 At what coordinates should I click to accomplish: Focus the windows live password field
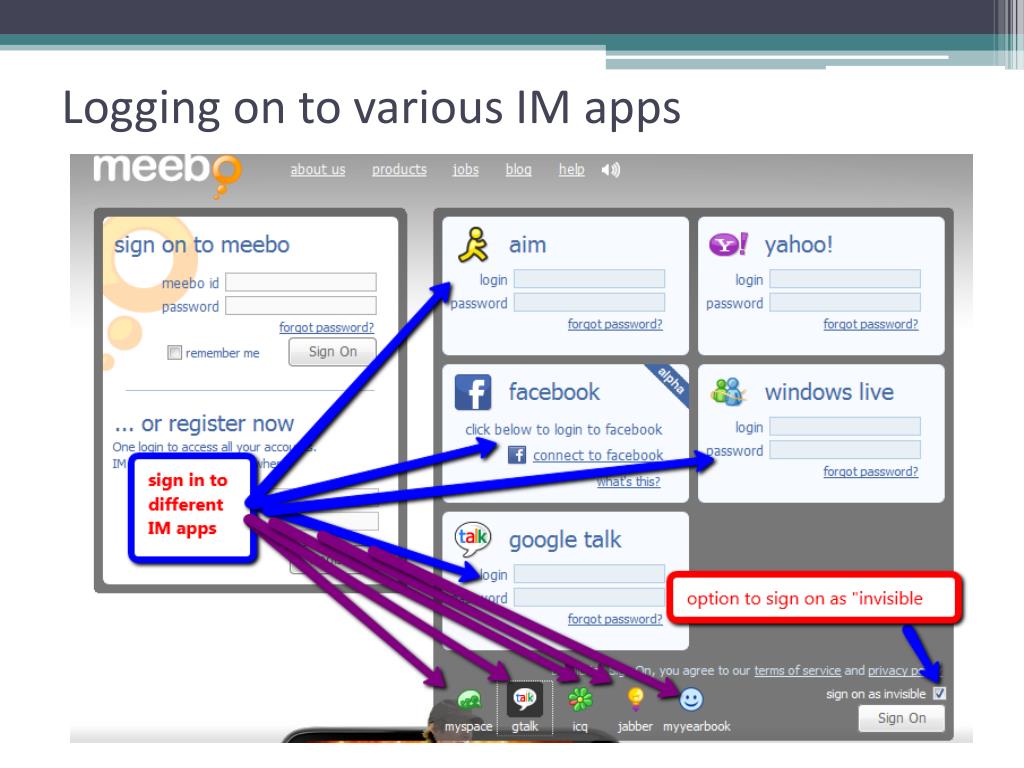pos(845,450)
